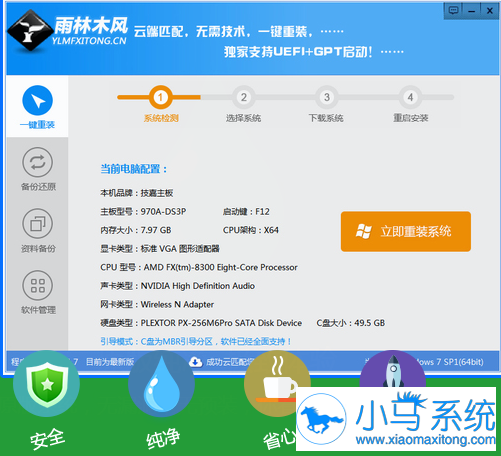This screenshot has width=501, height=456.
Task: Select step 4 重启安装 circle
Action: (x=410, y=97)
